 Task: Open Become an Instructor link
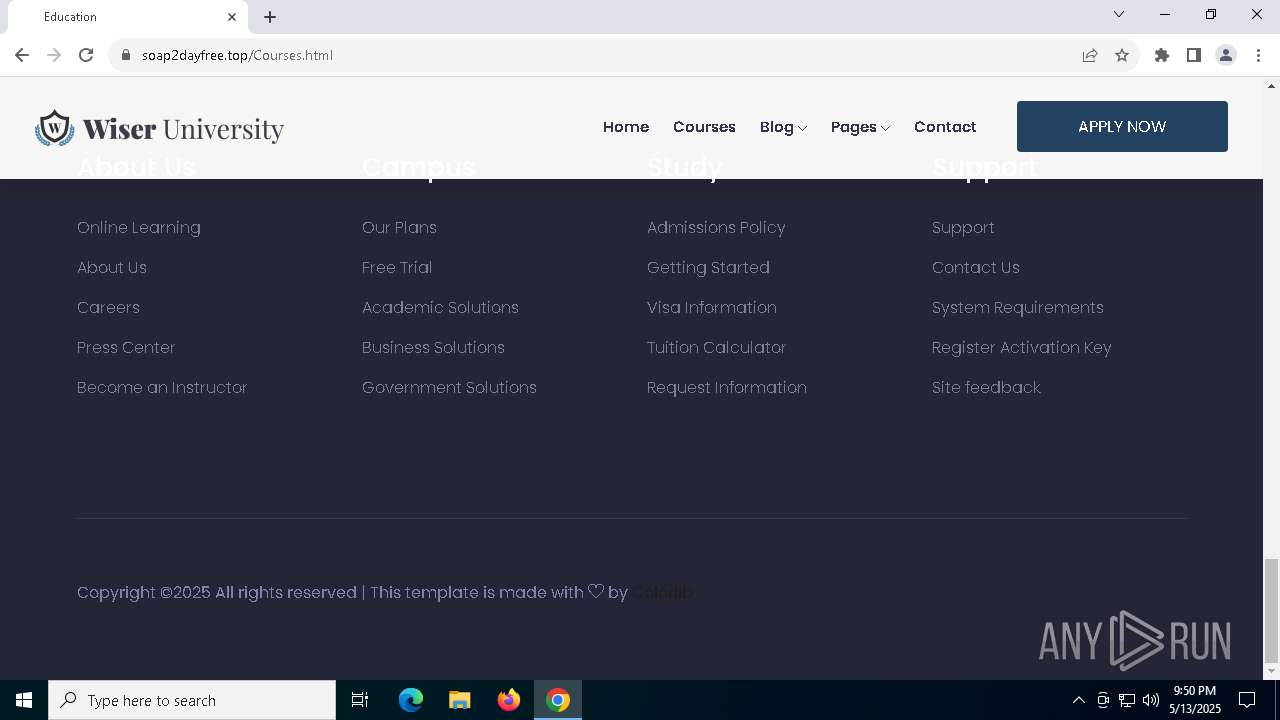pyautogui.click(x=162, y=388)
